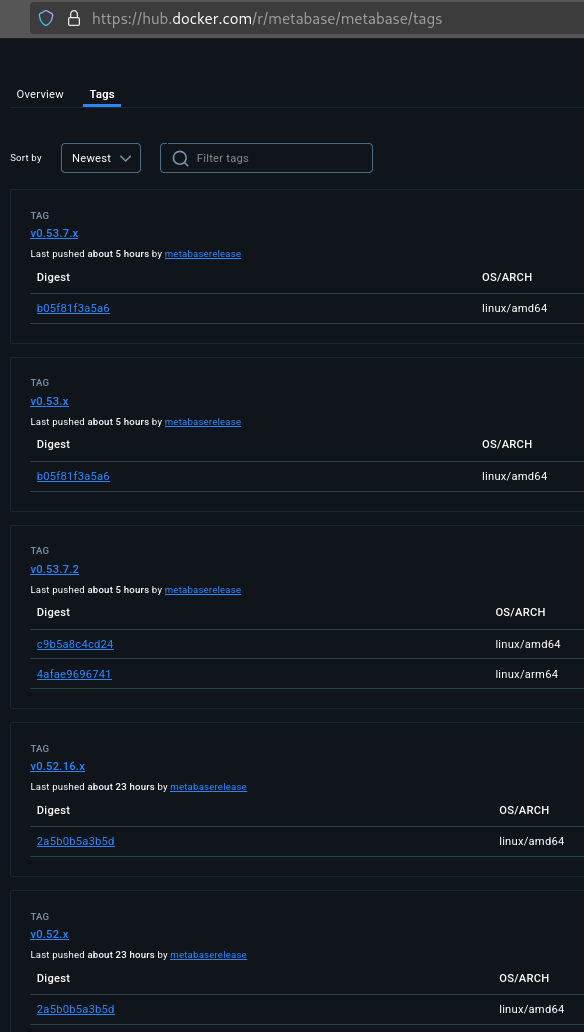
Task: Open the Newest sort dropdown
Action: point(101,158)
